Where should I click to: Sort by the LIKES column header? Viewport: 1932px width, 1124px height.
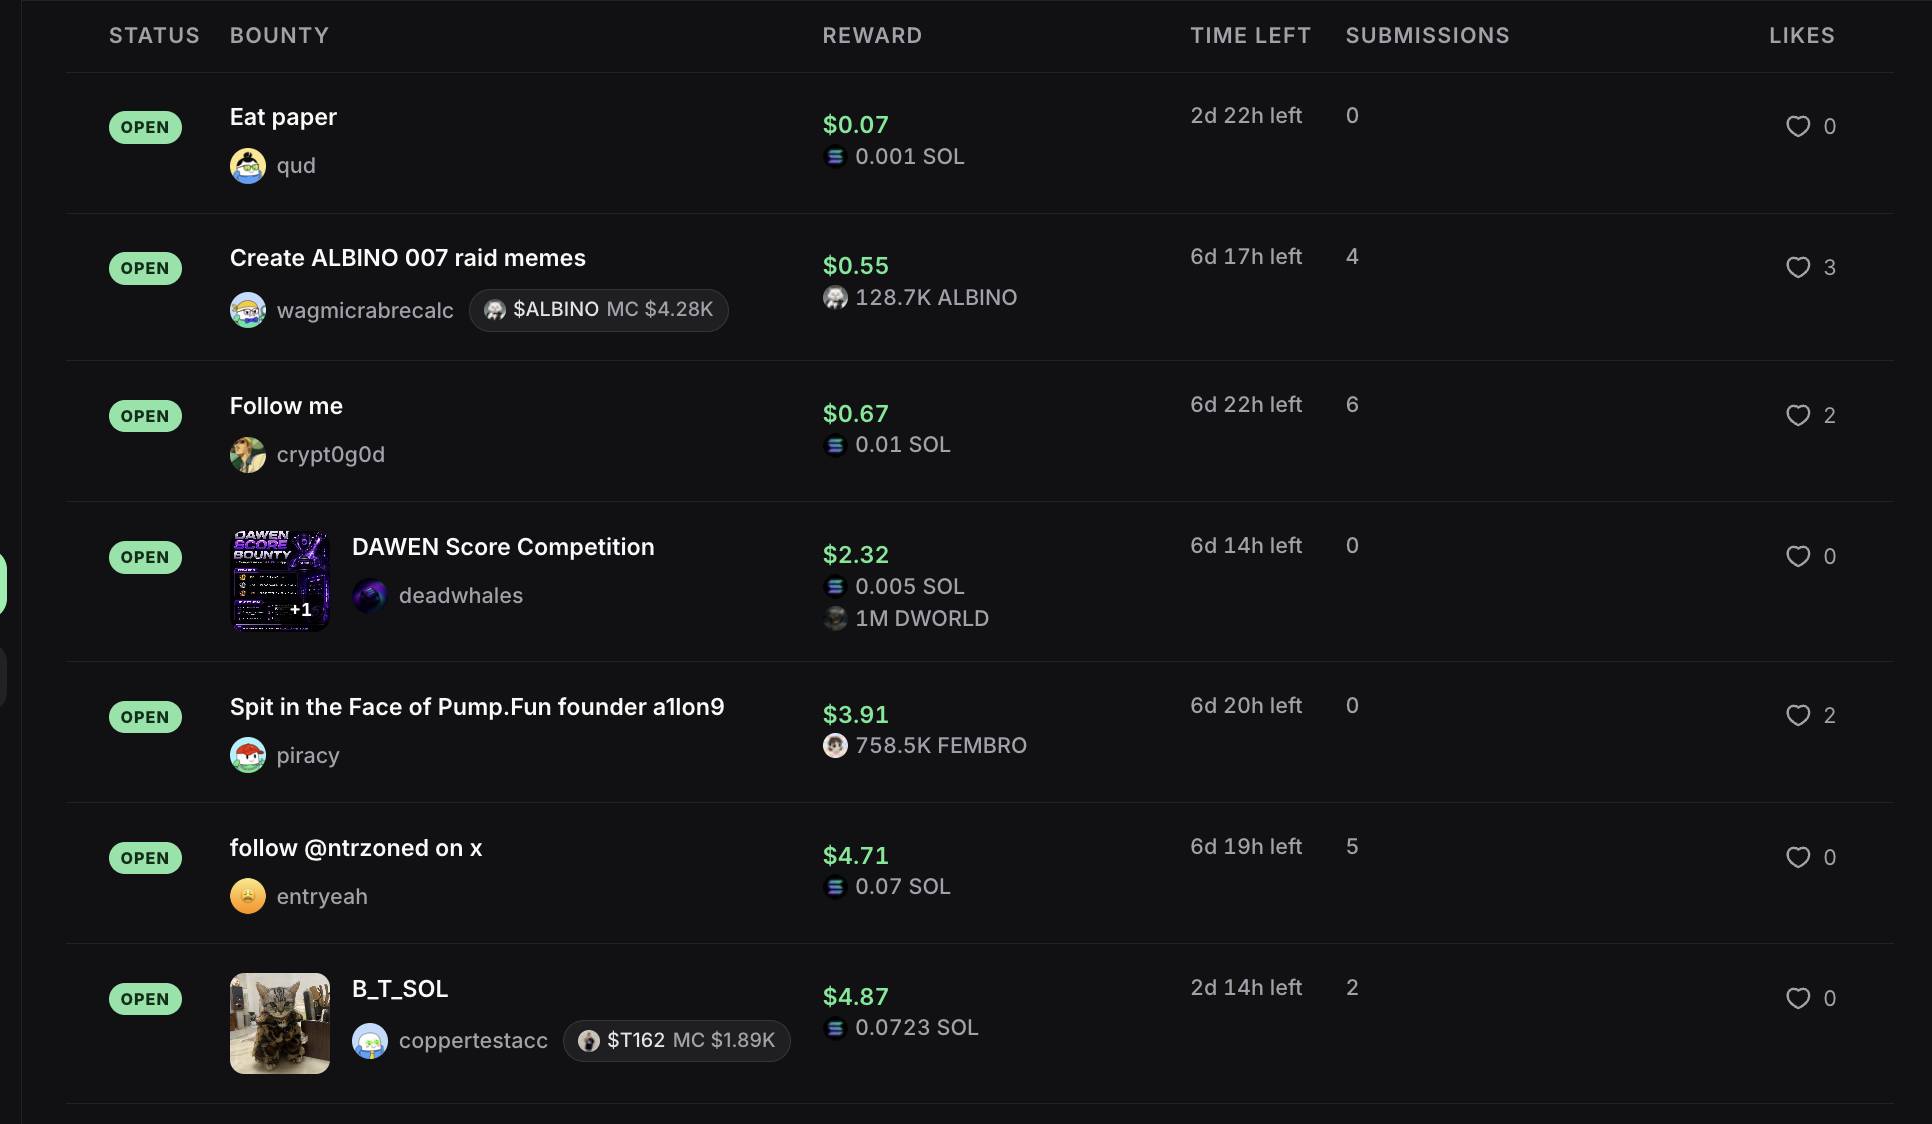coord(1802,36)
